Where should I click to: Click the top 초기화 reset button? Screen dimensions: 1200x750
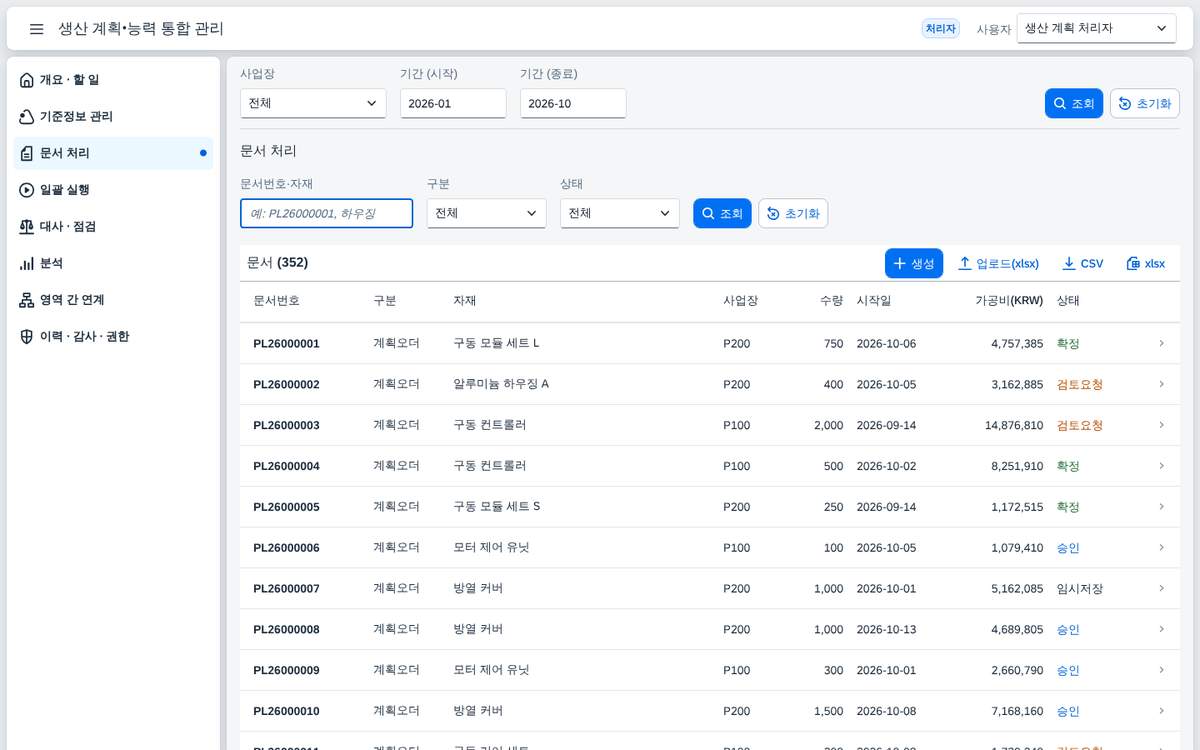[x=1144, y=104]
